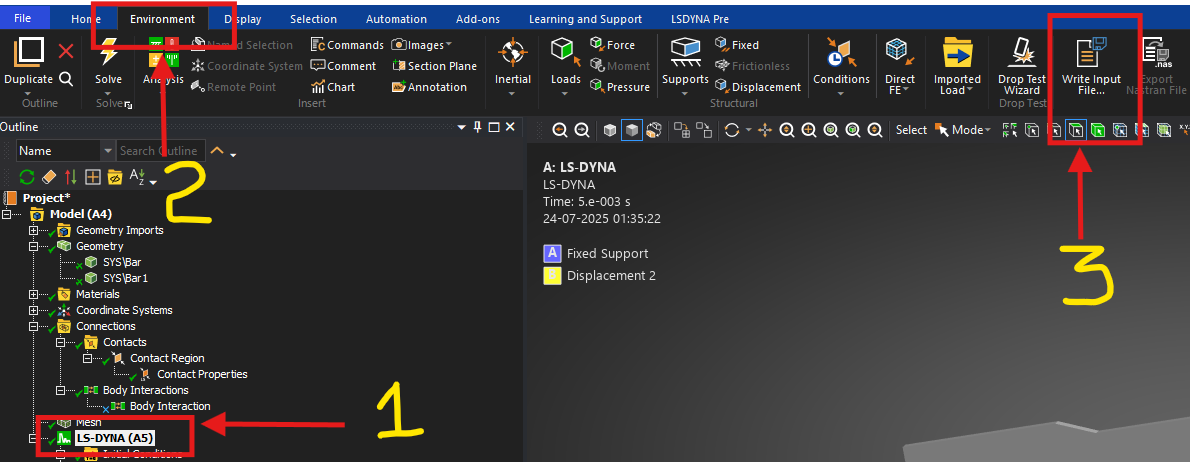Click the green body selection filter icon
Screen dimensions: 1190x462
click(x=1097, y=130)
